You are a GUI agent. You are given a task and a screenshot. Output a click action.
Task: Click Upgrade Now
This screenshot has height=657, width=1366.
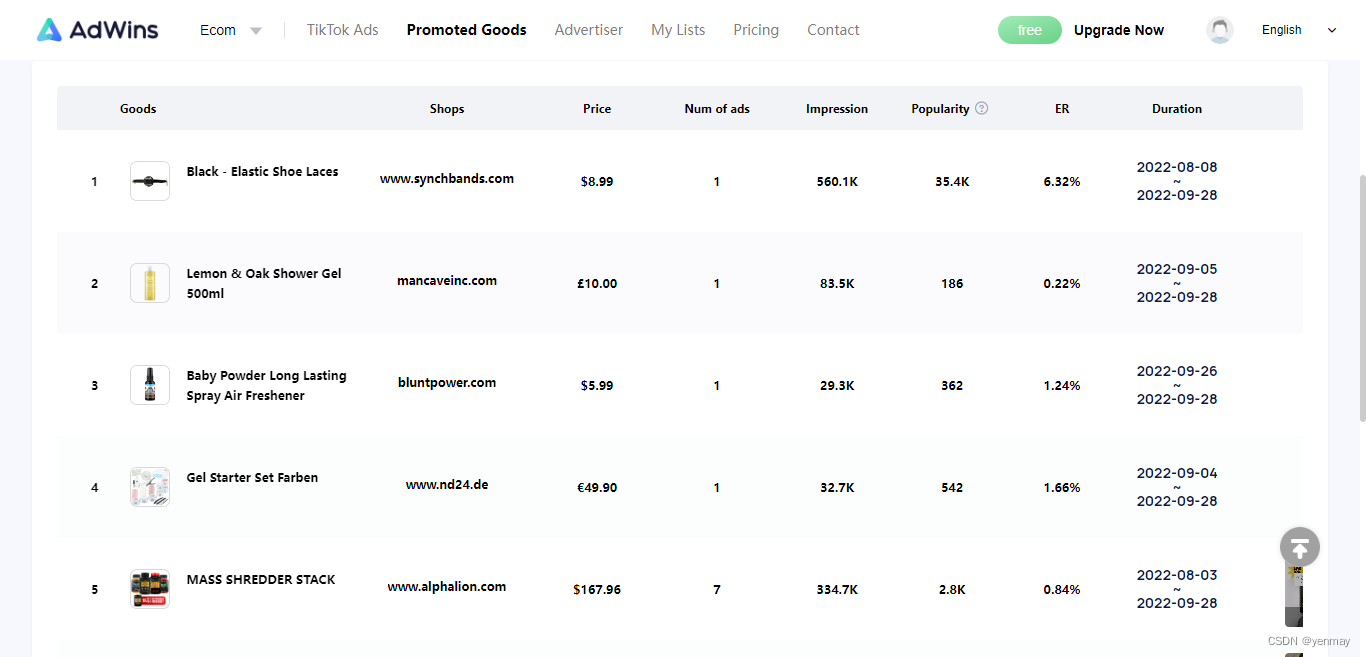pyautogui.click(x=1119, y=30)
